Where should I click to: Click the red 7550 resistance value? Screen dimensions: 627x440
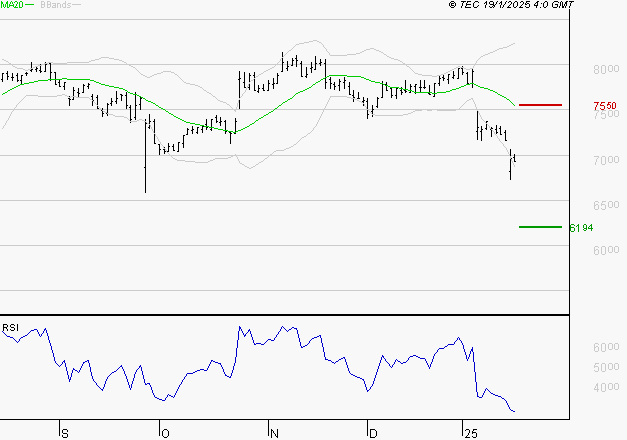605,106
